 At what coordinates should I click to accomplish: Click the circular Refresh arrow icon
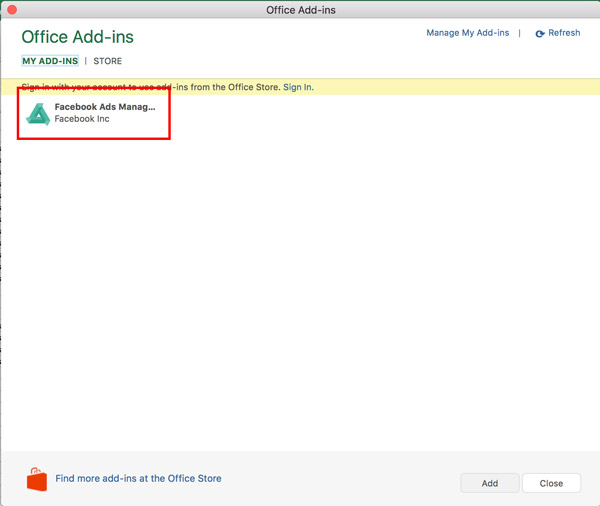(540, 34)
